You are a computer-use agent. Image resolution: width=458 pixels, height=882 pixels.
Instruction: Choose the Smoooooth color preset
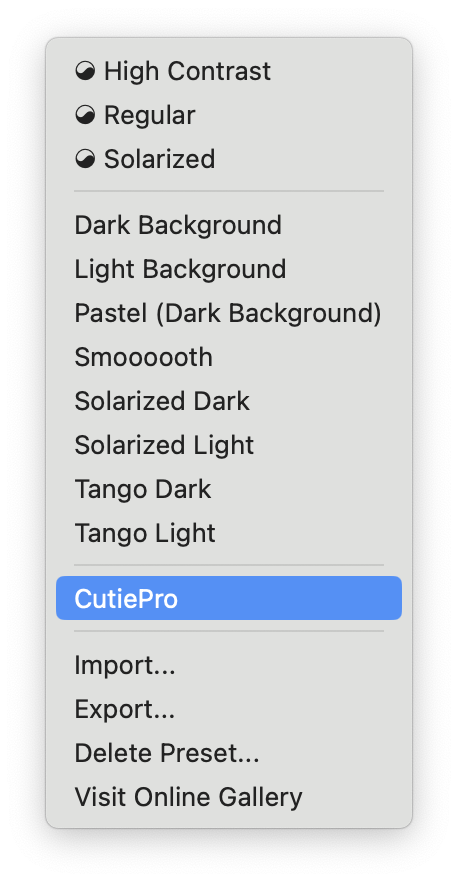[229, 357]
